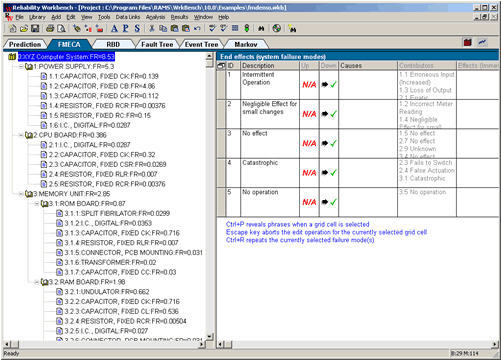Screen dimensions: 501x361
Task: Select 1.2 CAPACITOR, FIXED CB tree item
Action: [102, 86]
